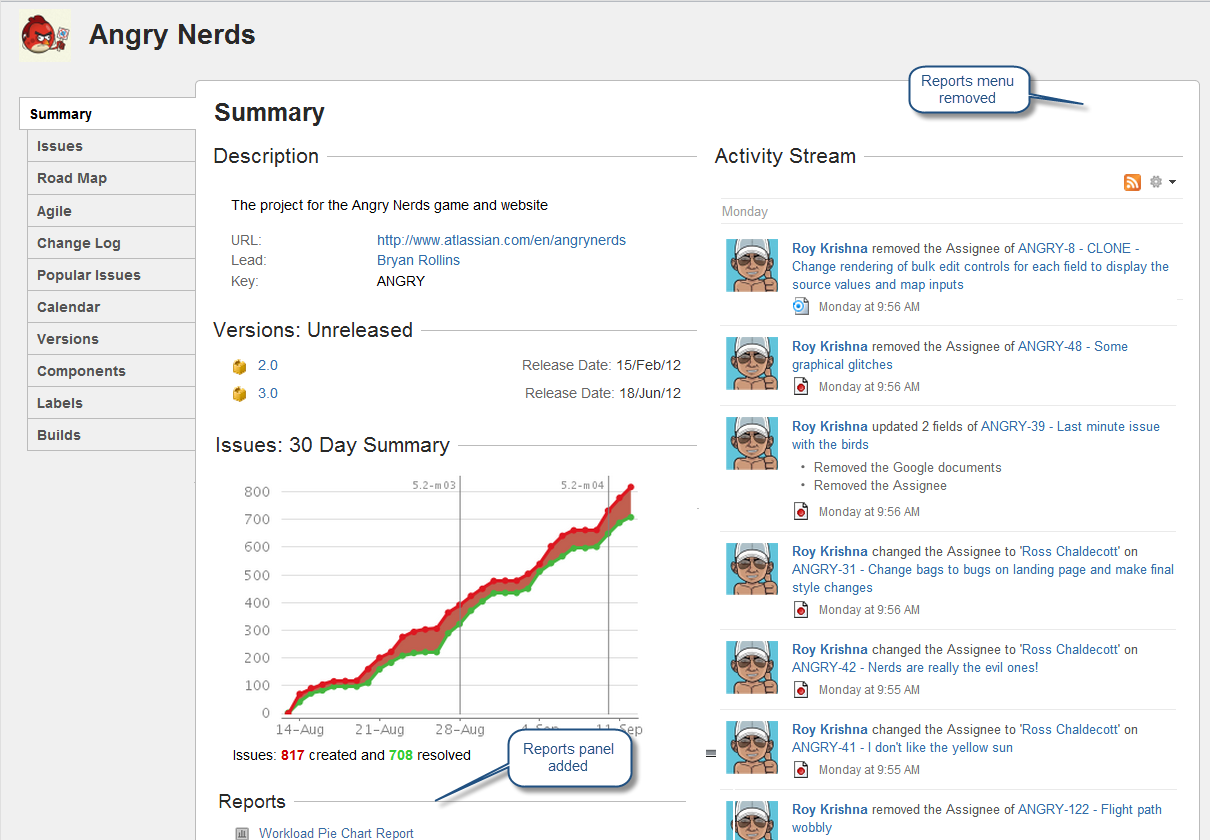
Task: Click Roy Krishna's avatar on the ANGRY-41 entry
Action: tap(752, 746)
